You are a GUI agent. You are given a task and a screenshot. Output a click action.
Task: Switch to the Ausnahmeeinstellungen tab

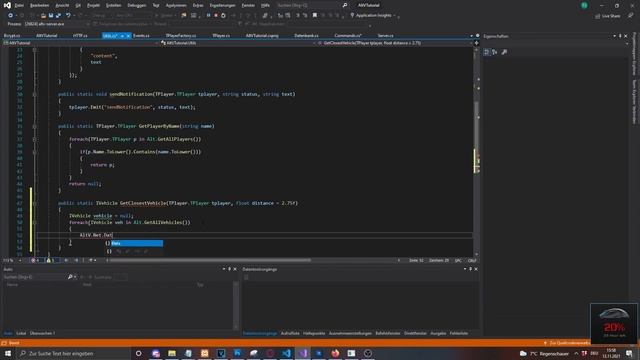(350, 333)
